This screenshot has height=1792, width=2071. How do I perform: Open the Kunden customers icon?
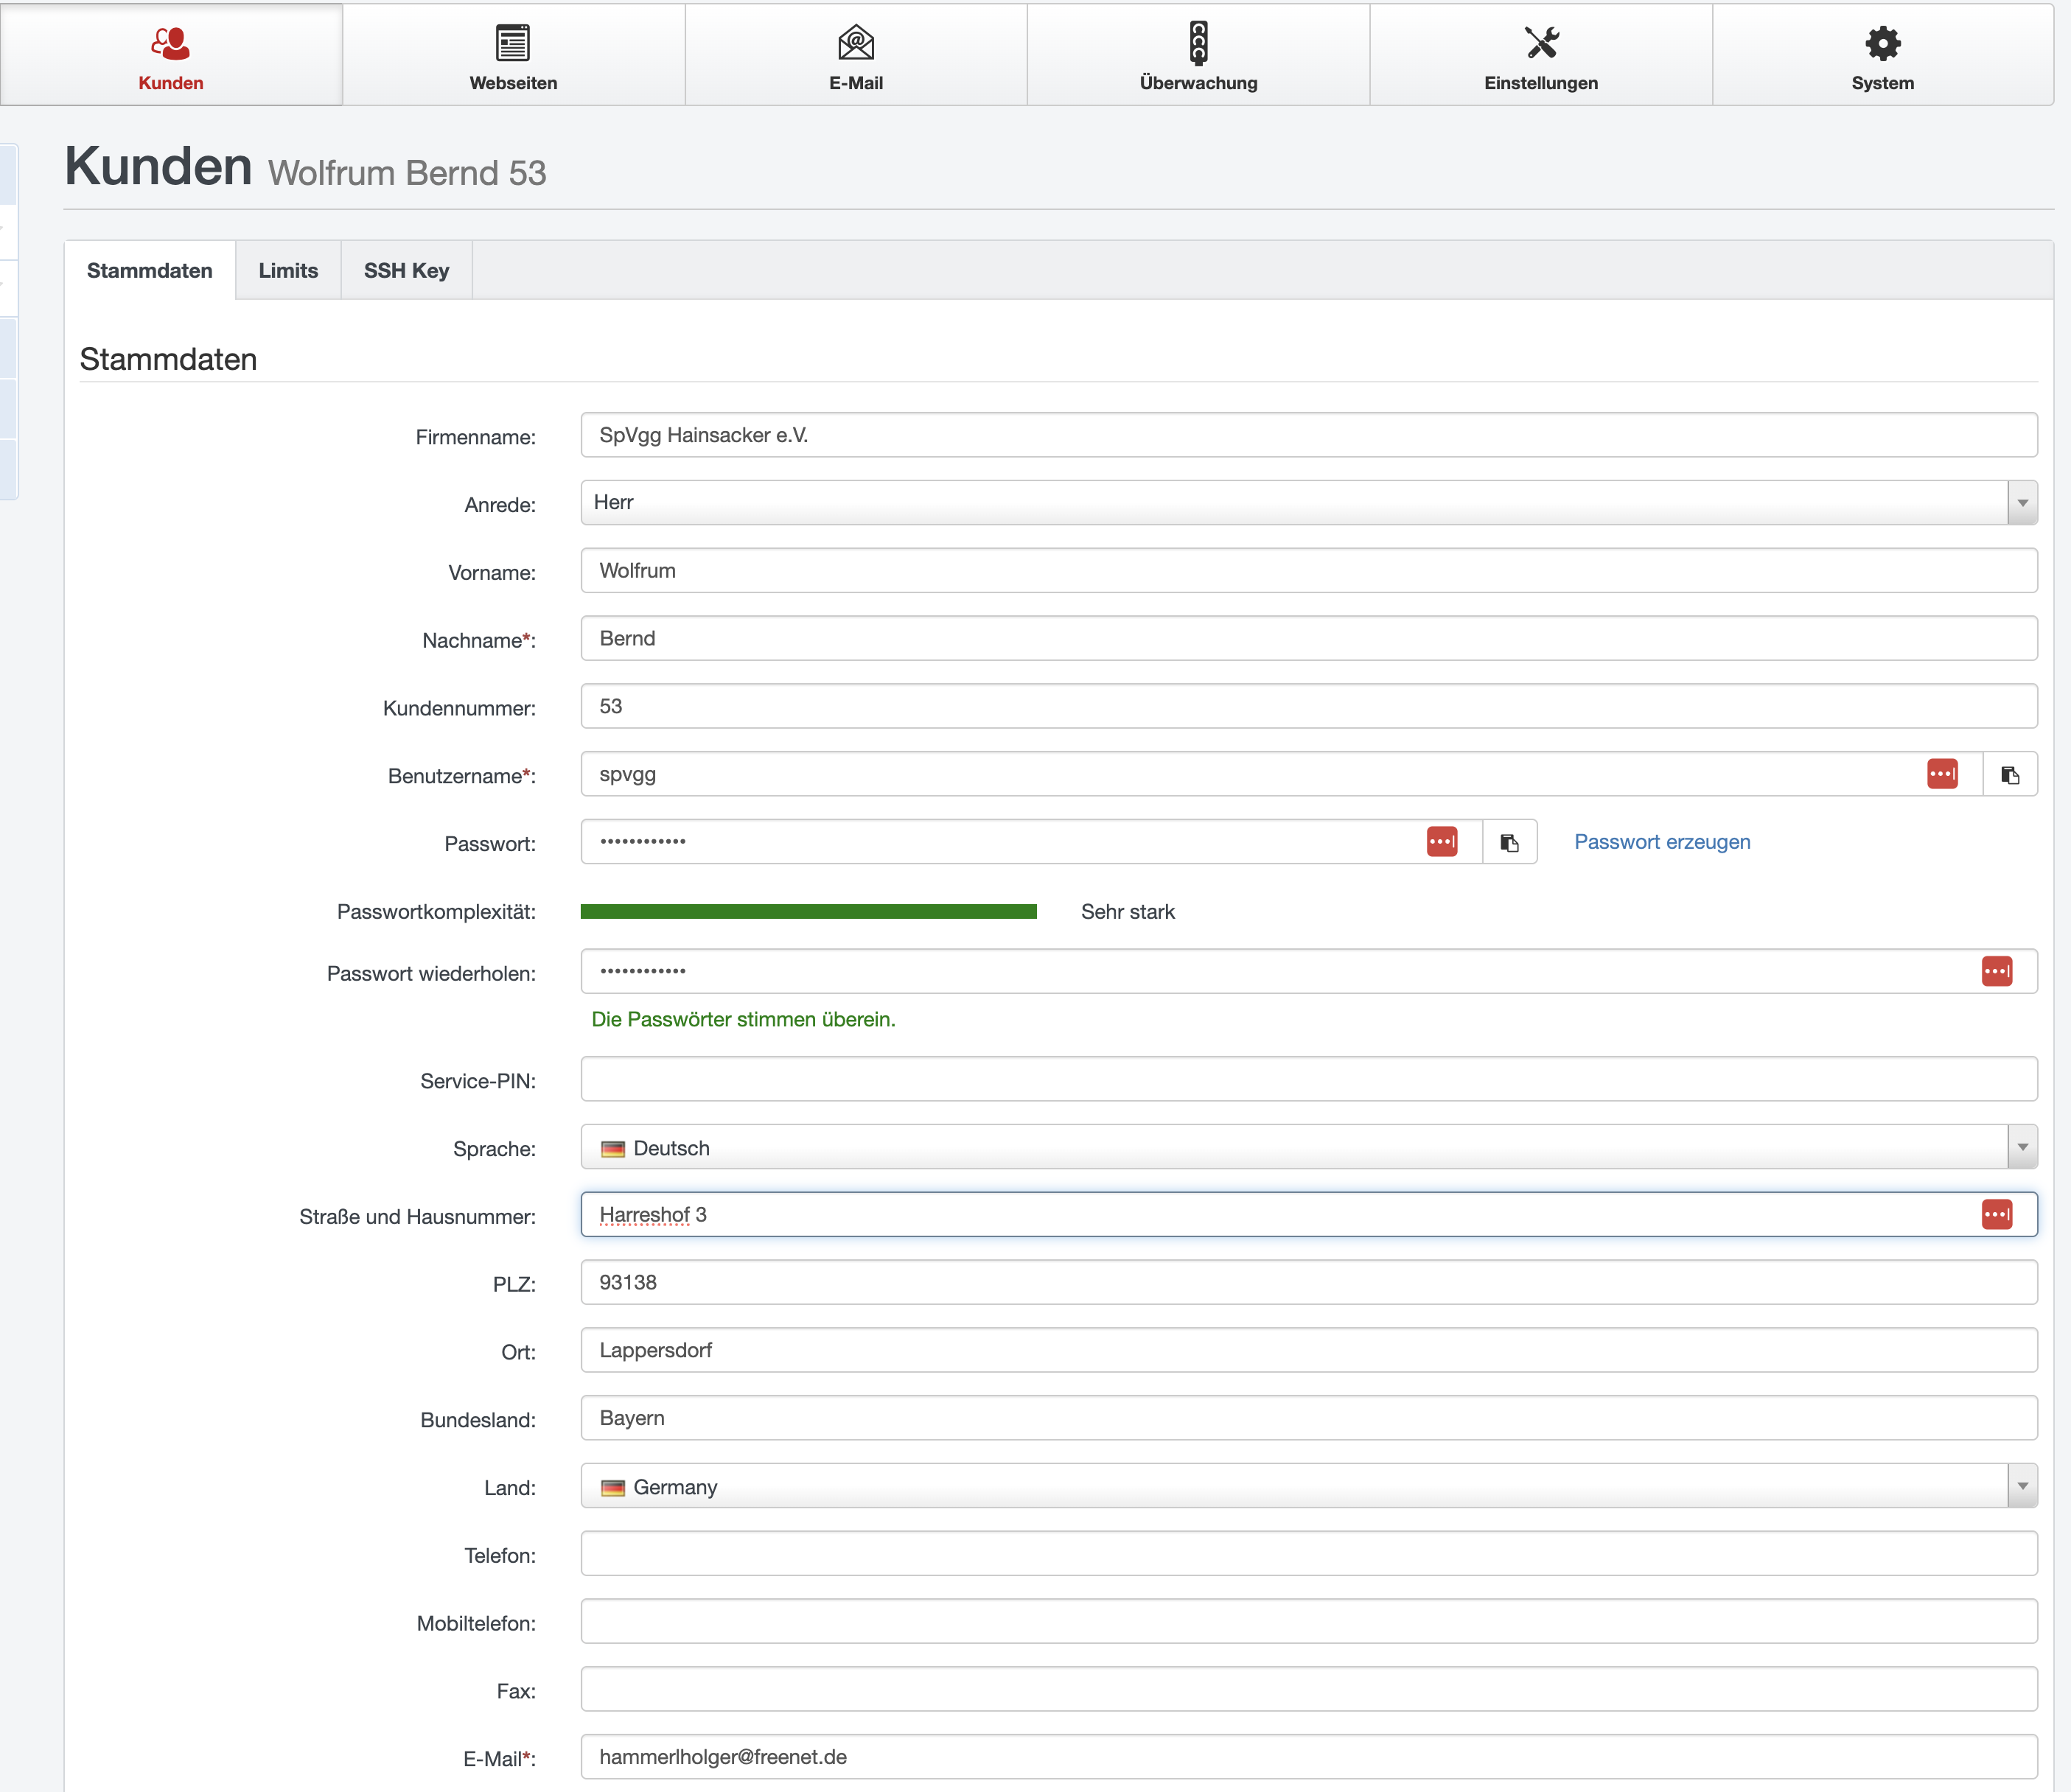click(171, 43)
